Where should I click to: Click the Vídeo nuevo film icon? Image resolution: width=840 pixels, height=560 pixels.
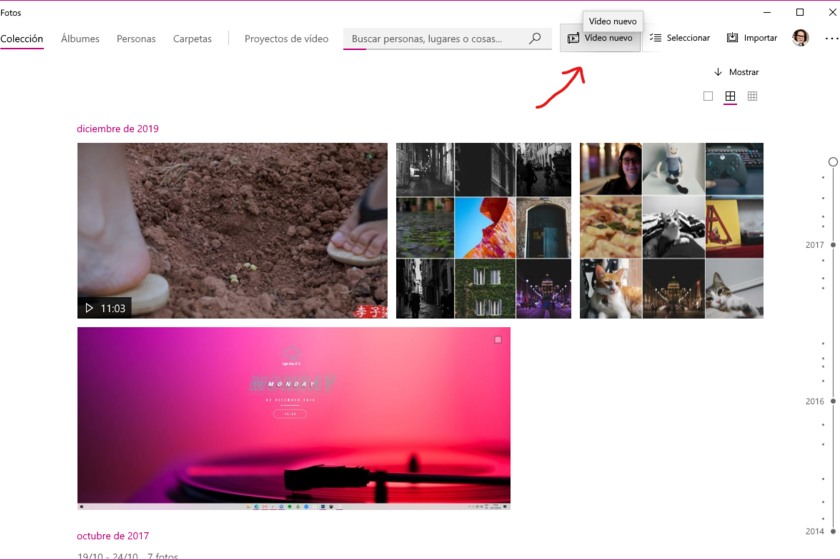click(573, 38)
